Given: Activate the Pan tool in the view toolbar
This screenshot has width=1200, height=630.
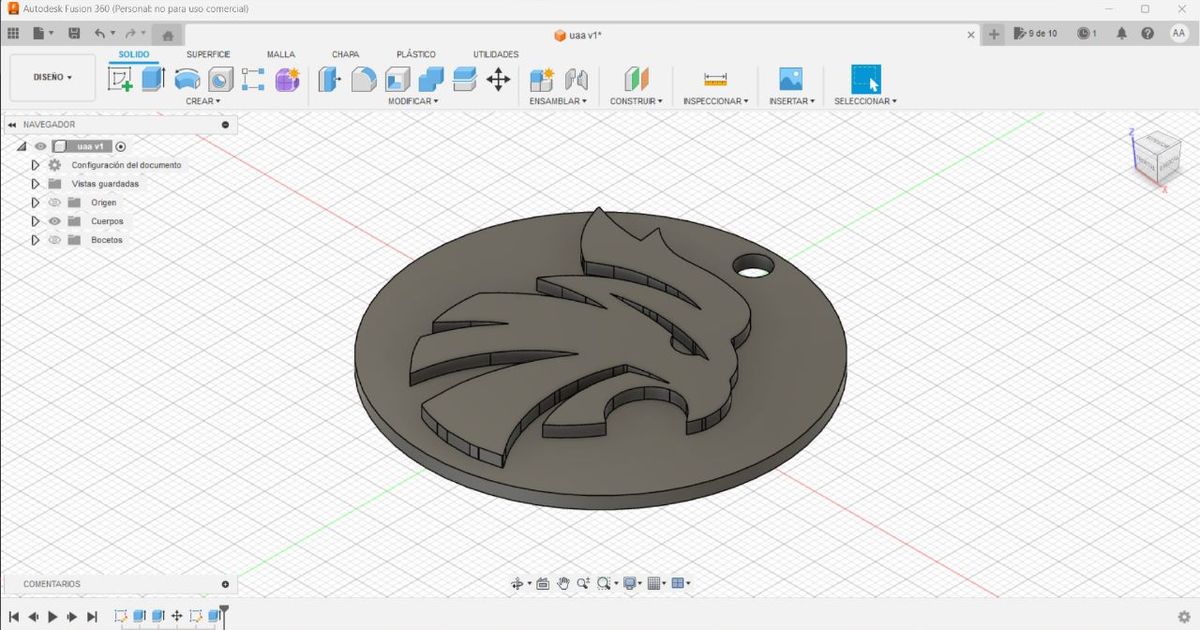Looking at the screenshot, I should [563, 583].
